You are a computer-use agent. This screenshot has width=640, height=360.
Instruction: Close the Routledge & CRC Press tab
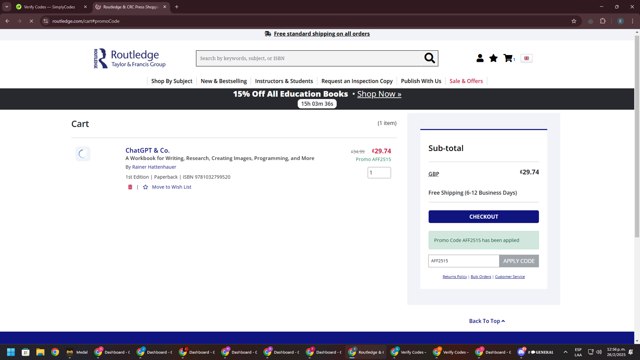tap(164, 7)
